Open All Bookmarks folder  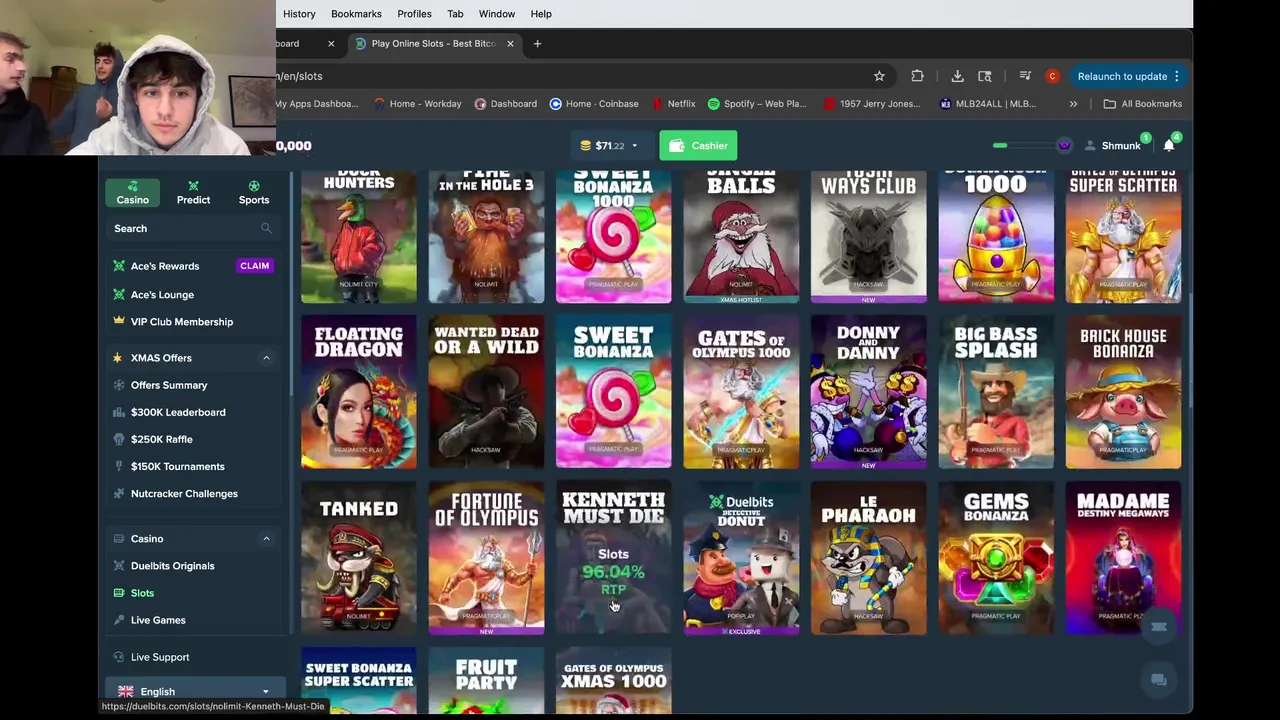(1142, 104)
